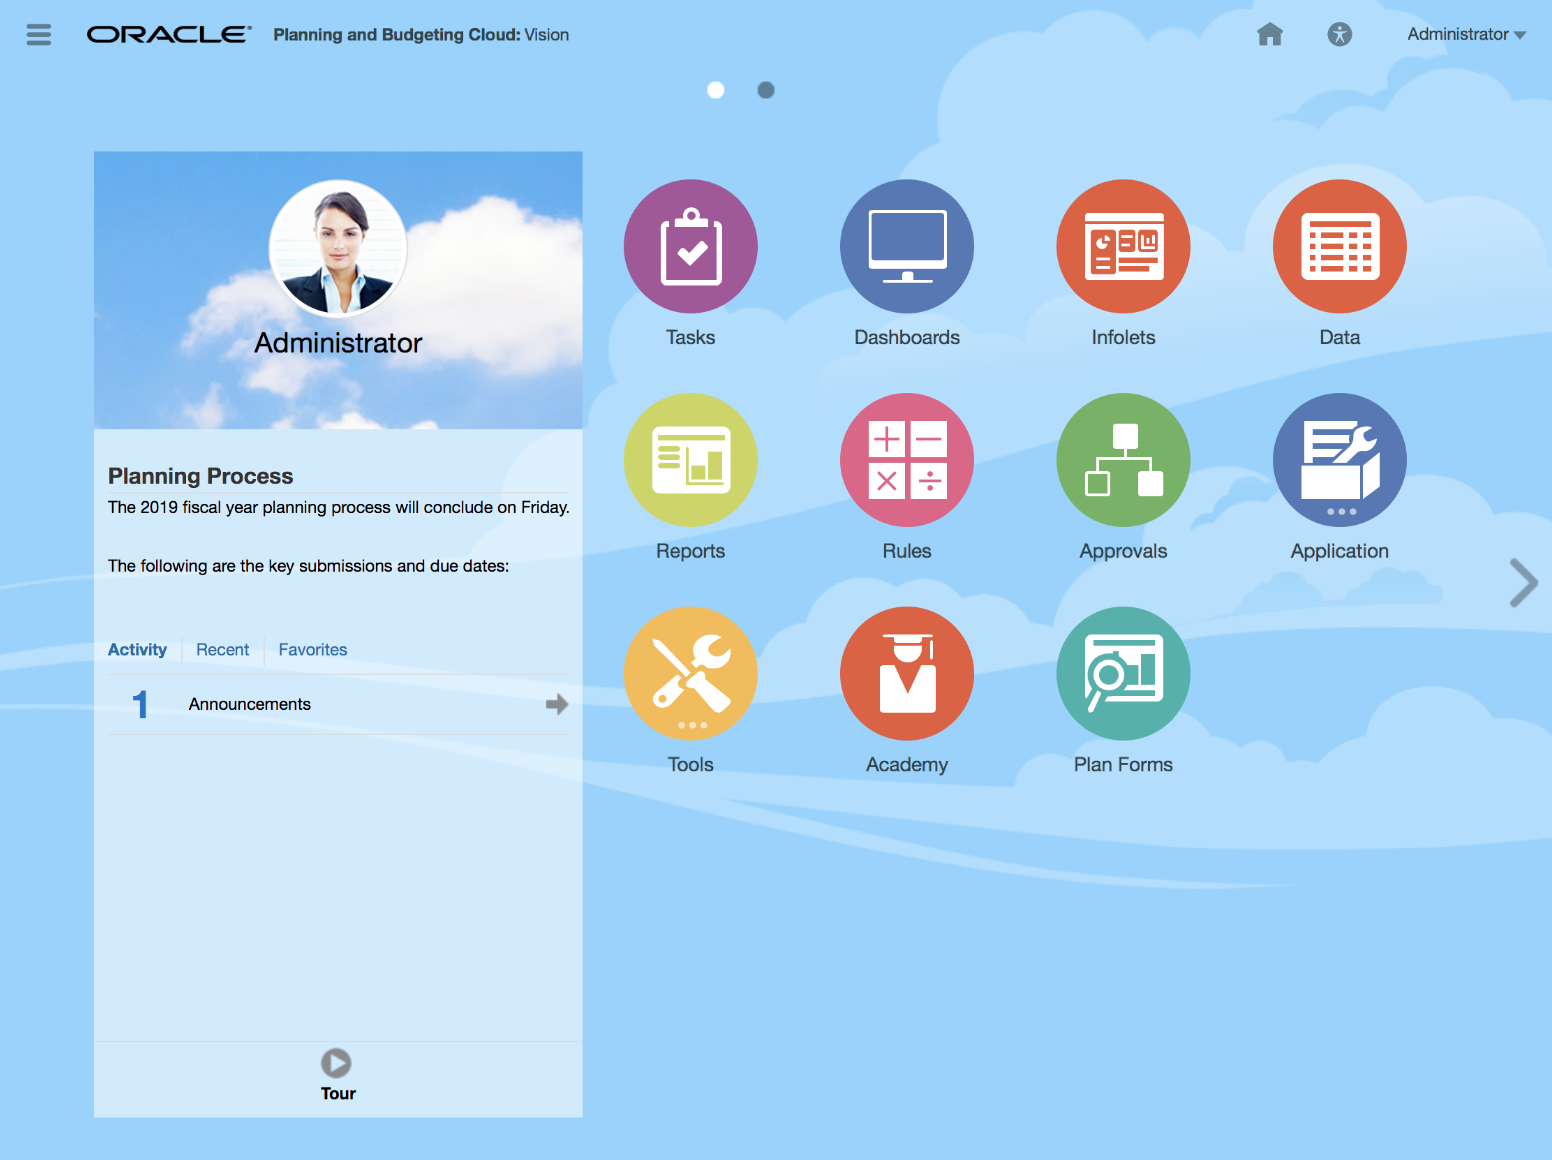Select the second page indicator dot
The image size is (1552, 1160).
(766, 90)
